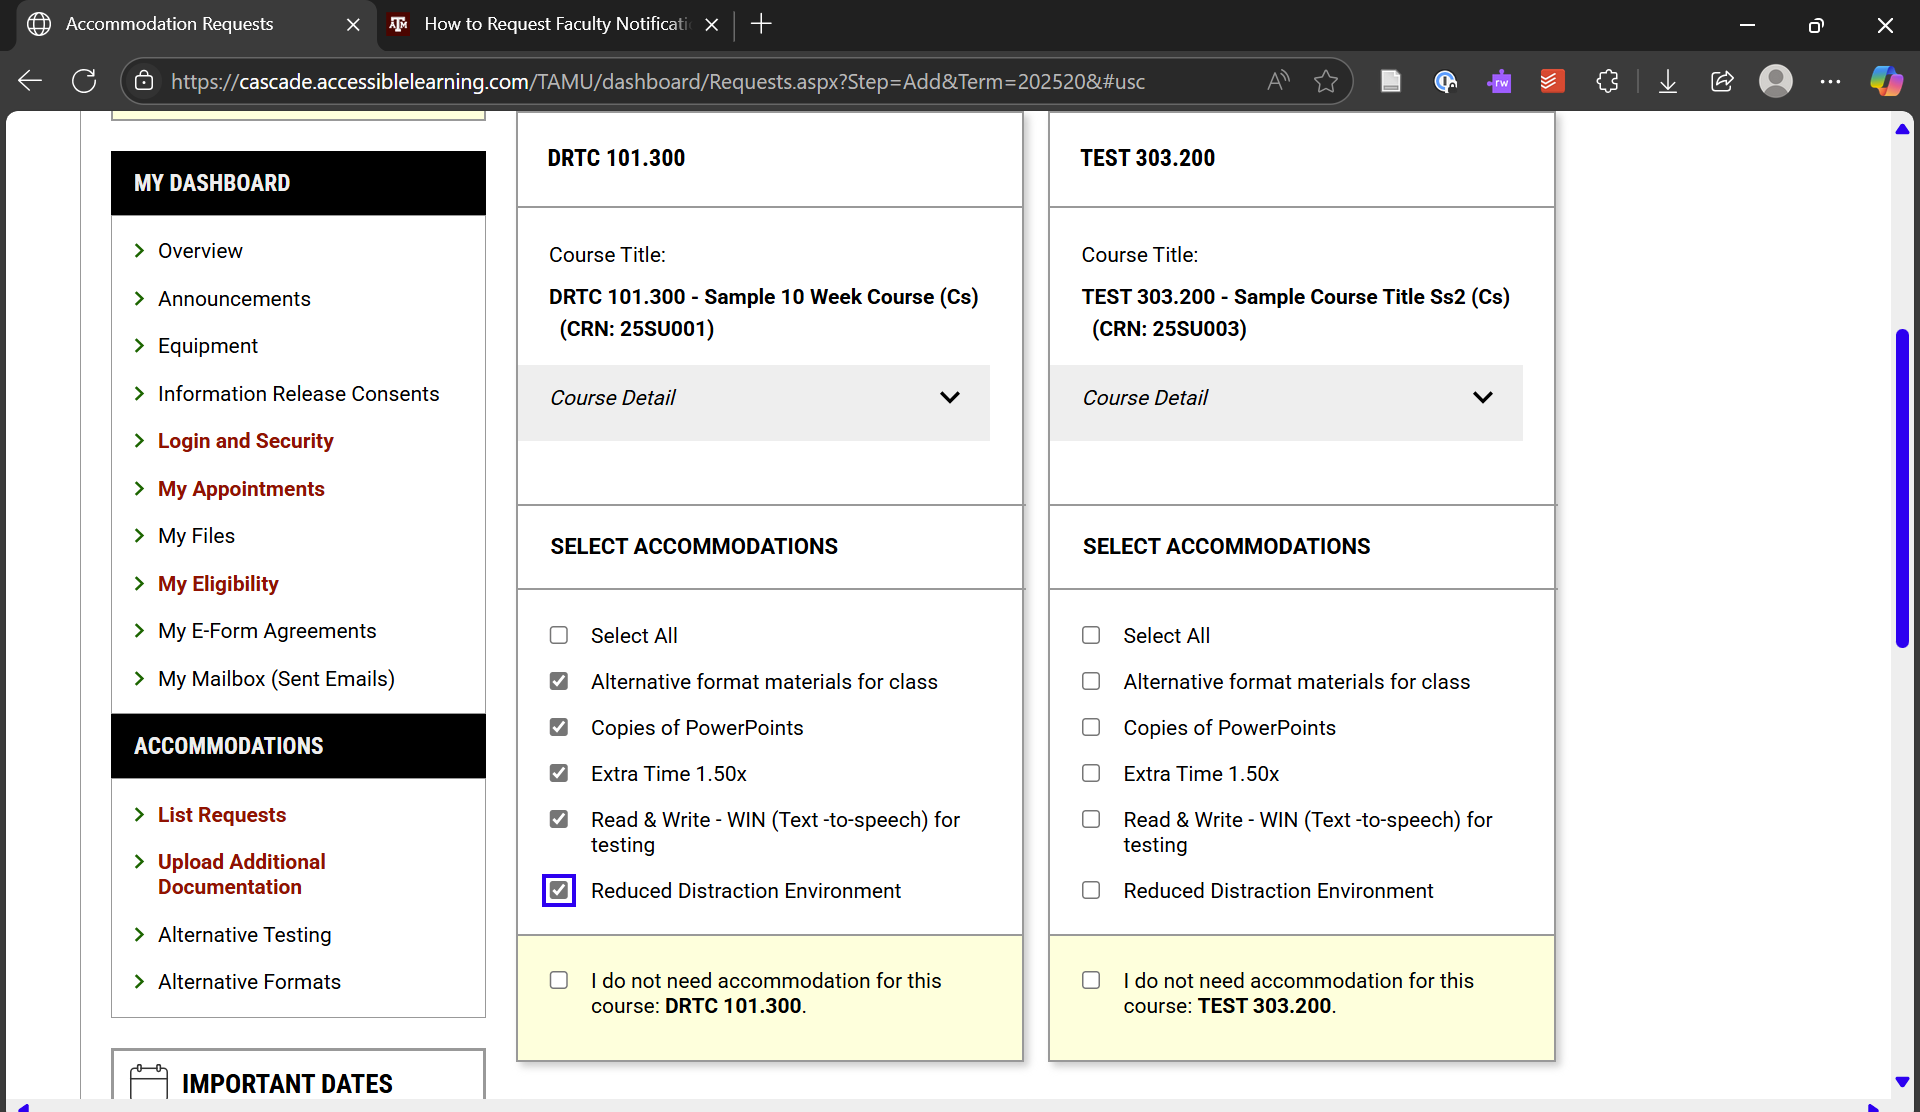Share this page
The image size is (1920, 1112).
[x=1722, y=81]
